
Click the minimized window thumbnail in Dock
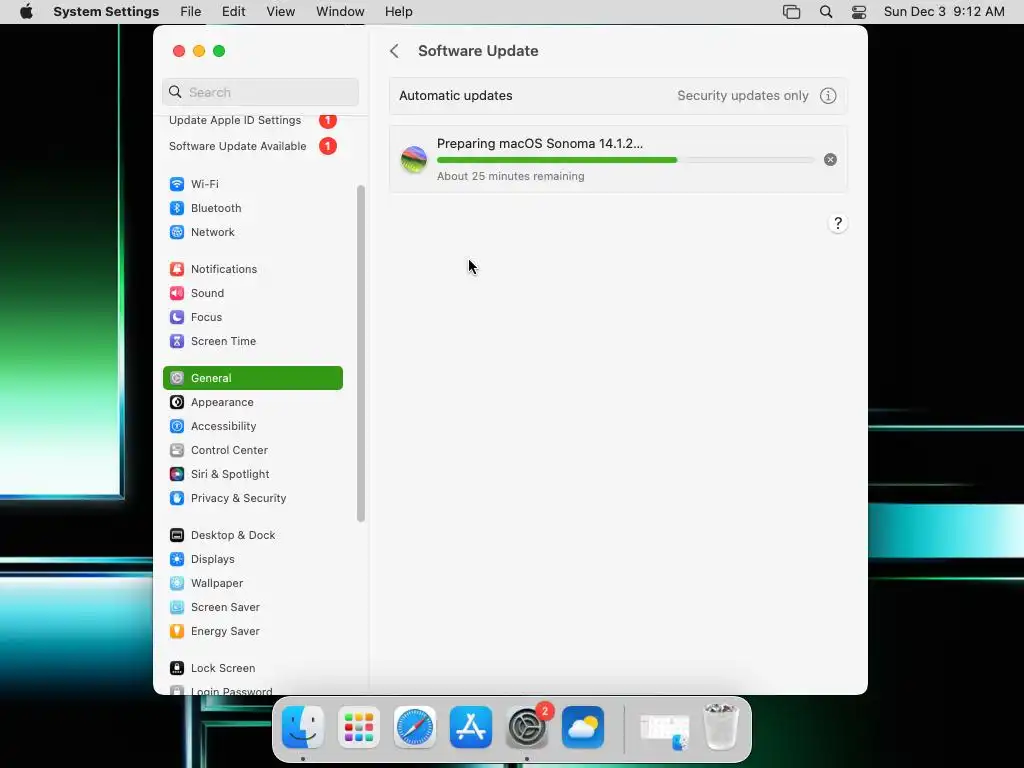[x=665, y=729]
